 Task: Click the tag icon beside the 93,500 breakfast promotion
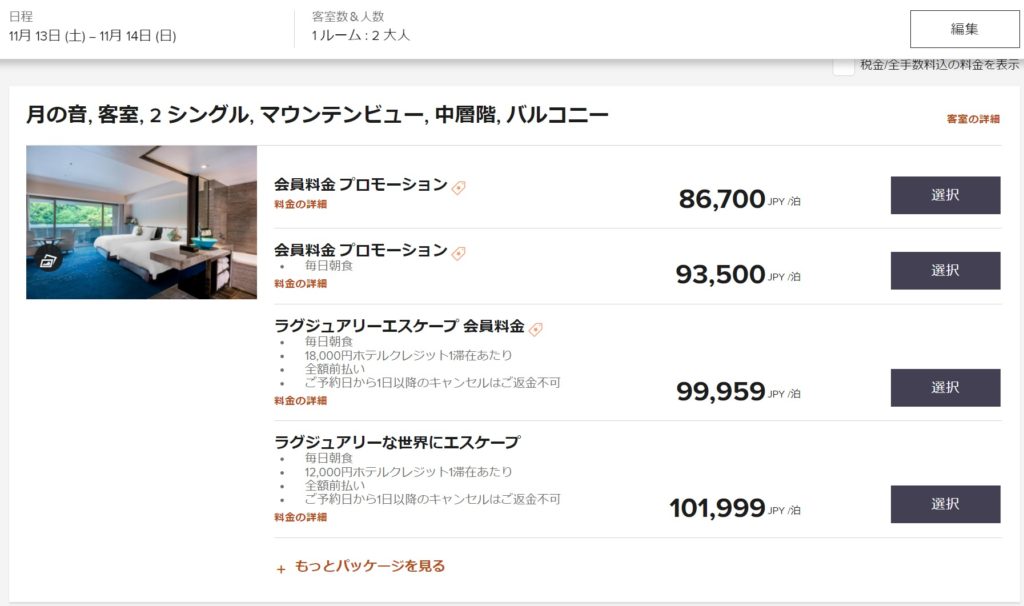[459, 253]
